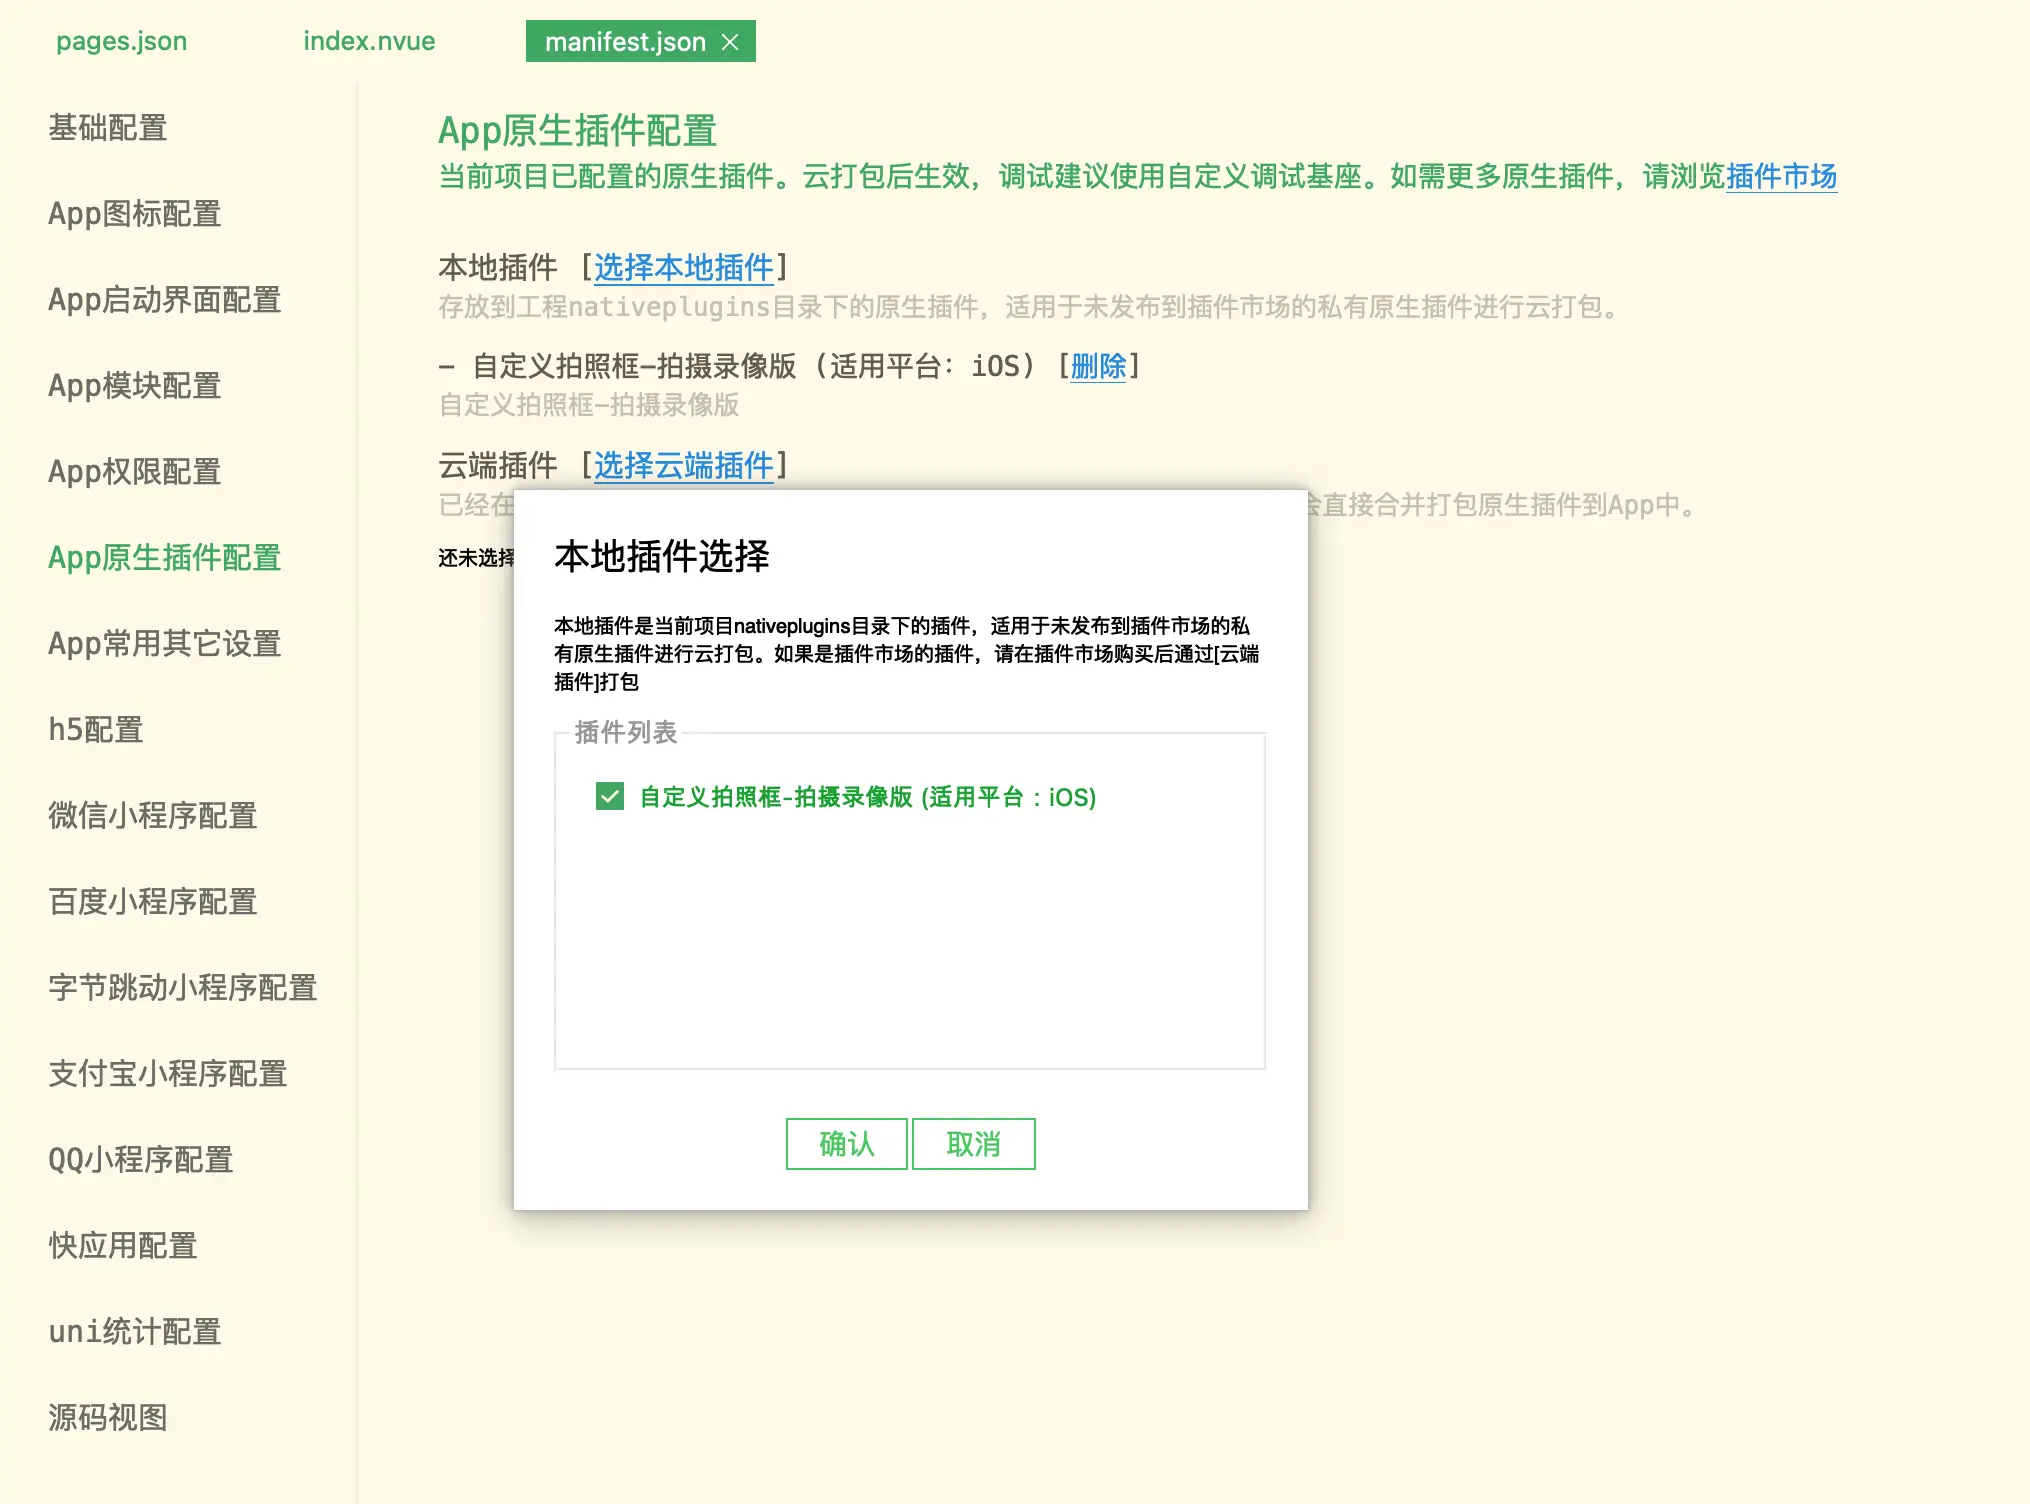
Task: Open App图标配置 in the sidebar
Action: (x=134, y=213)
